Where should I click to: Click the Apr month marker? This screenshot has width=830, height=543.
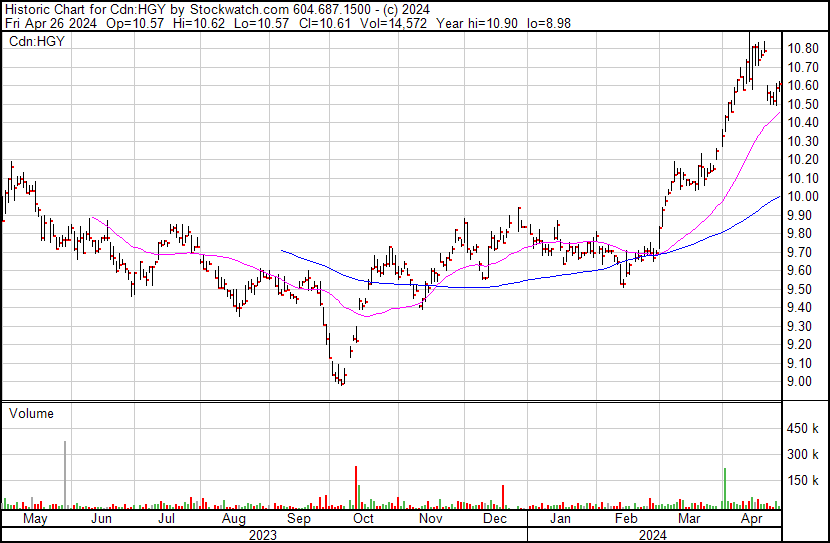(753, 520)
